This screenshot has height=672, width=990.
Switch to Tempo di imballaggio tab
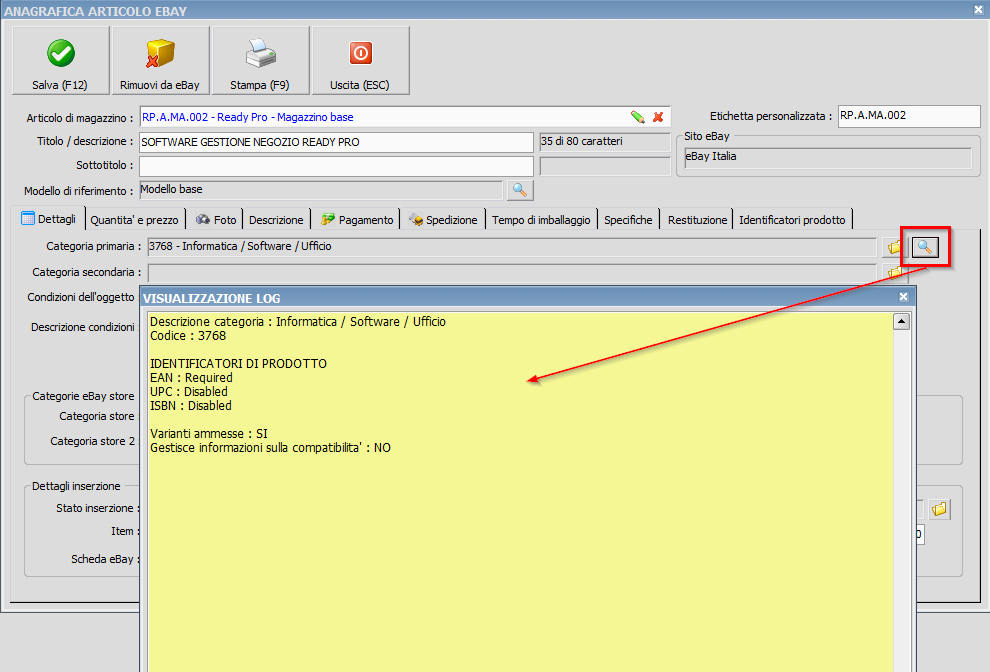(541, 220)
